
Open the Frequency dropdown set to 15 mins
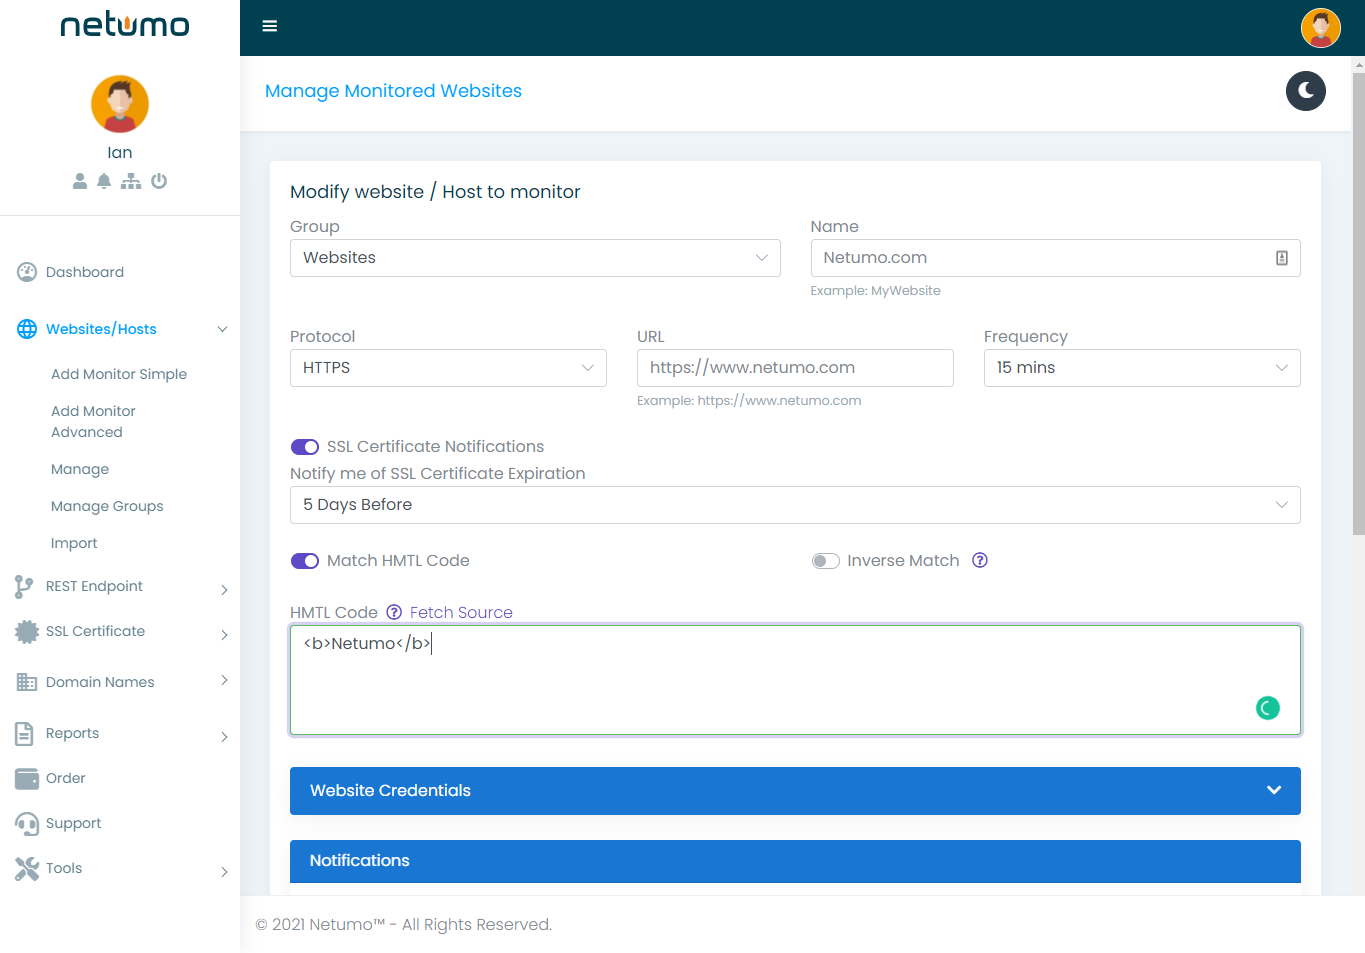[x=1141, y=368]
